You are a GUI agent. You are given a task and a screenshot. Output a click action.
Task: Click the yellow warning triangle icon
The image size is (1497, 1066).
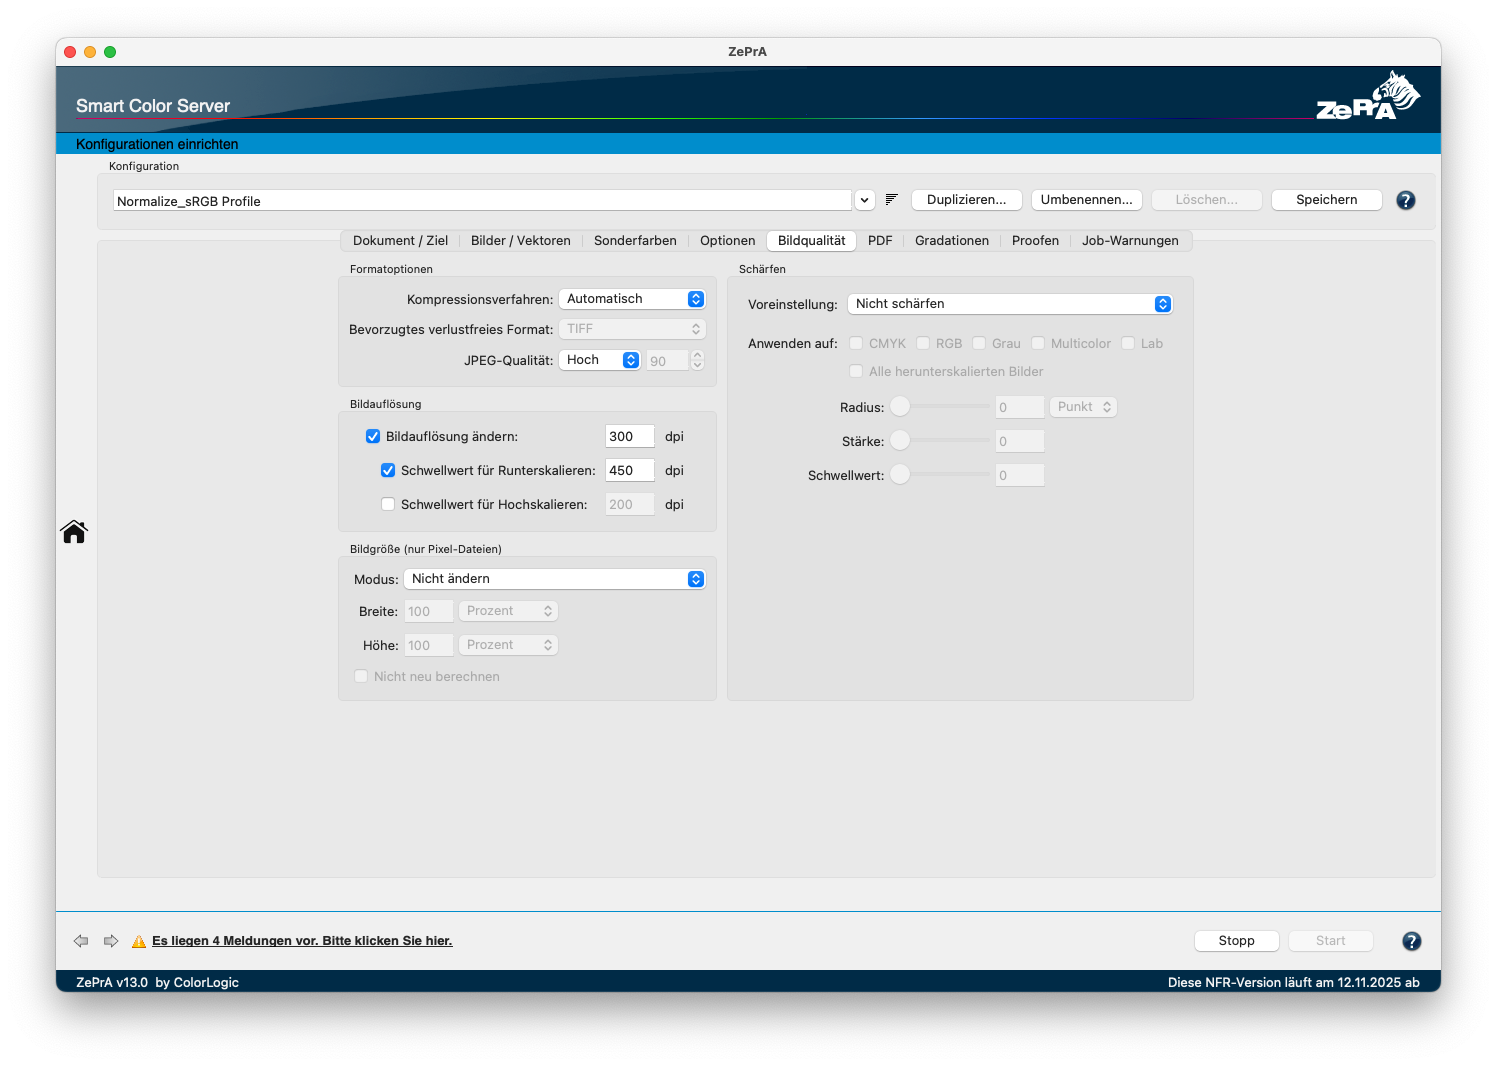139,941
